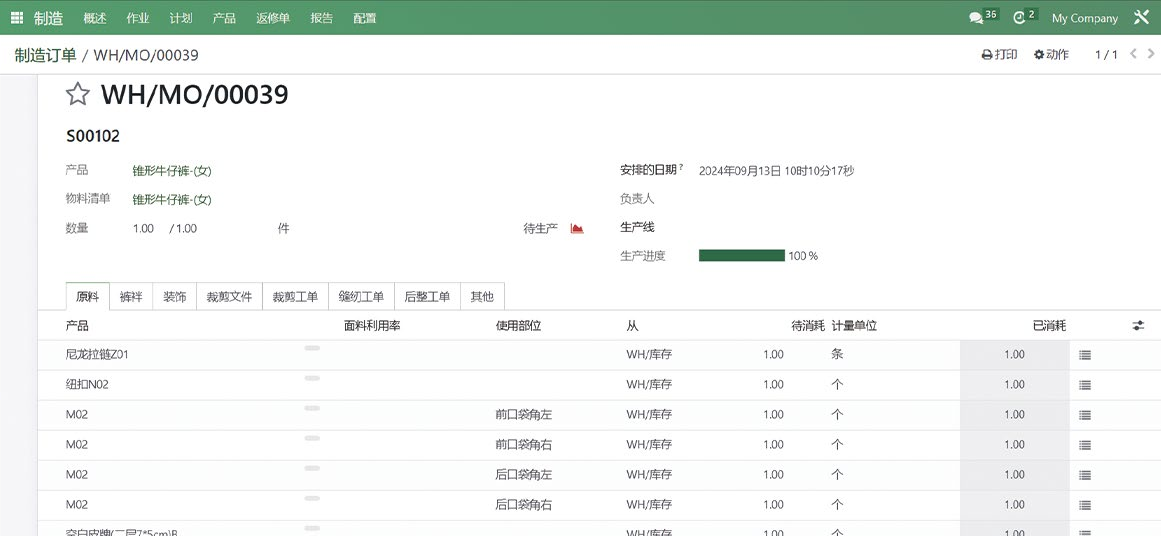Click the 1 / 1 pager counter
The height and width of the screenshot is (536, 1161).
tap(1106, 55)
